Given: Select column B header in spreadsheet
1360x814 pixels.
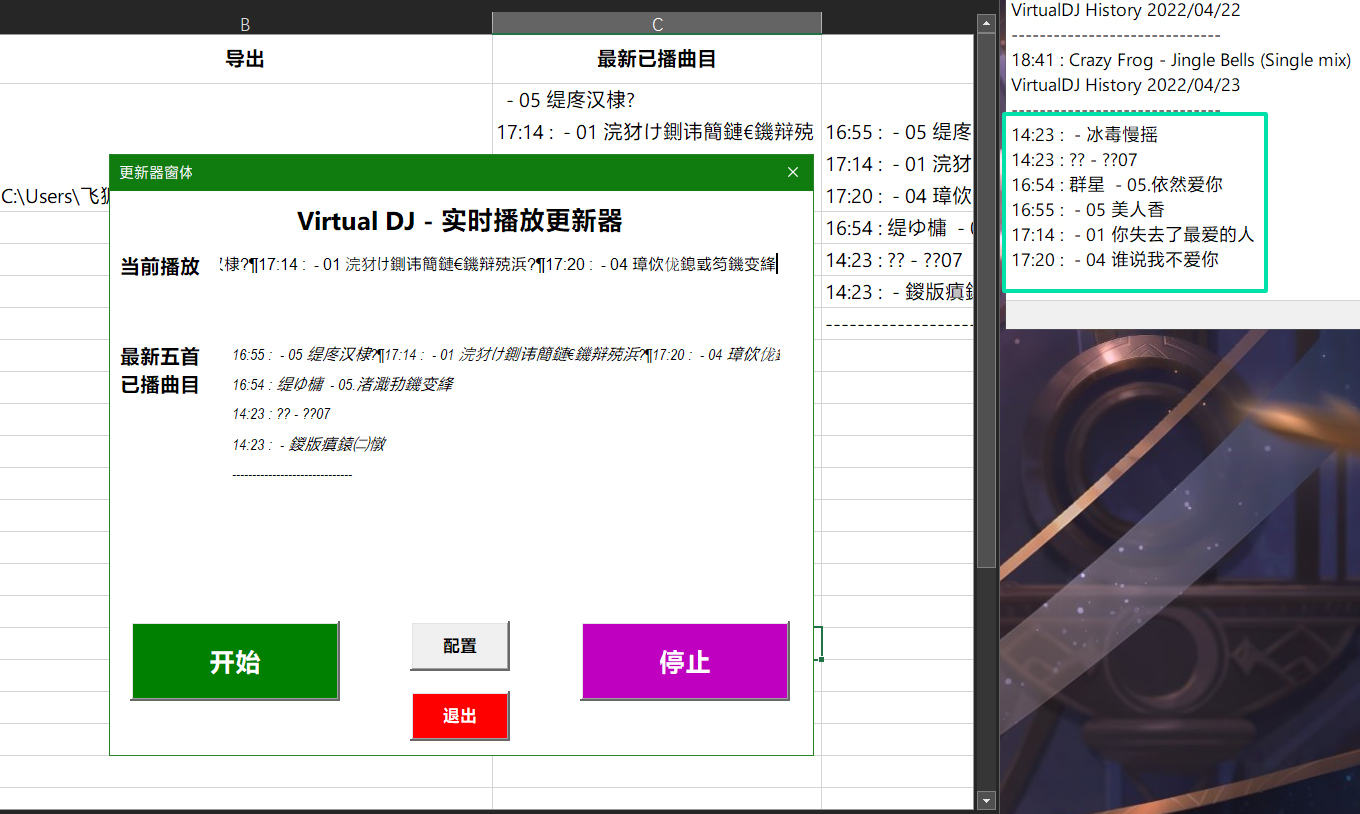Looking at the screenshot, I should click(x=245, y=23).
